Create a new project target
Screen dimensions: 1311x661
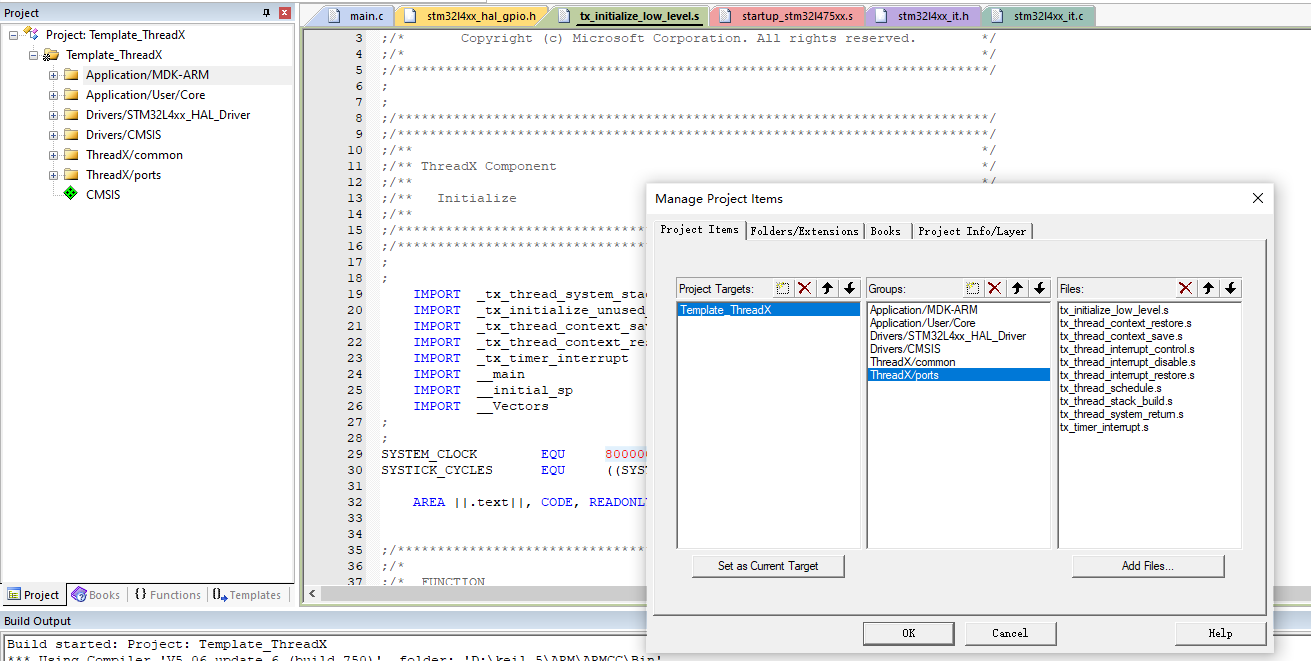783,288
